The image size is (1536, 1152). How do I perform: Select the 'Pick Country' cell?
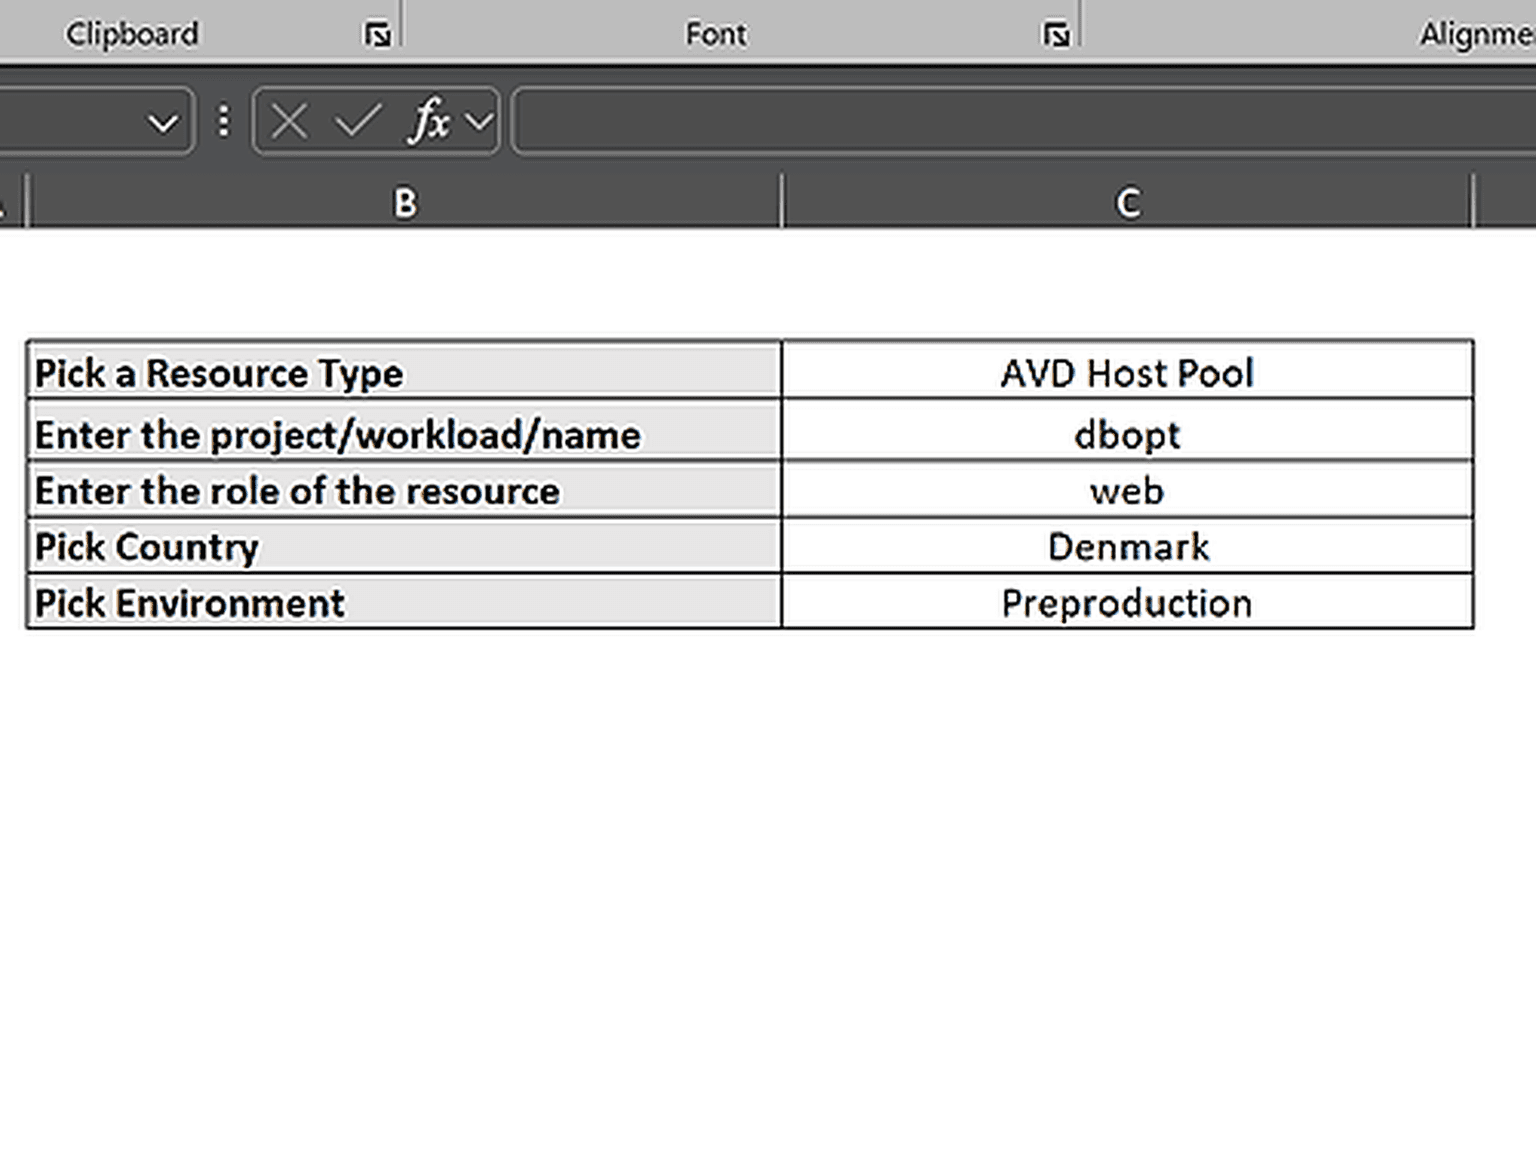click(x=404, y=545)
